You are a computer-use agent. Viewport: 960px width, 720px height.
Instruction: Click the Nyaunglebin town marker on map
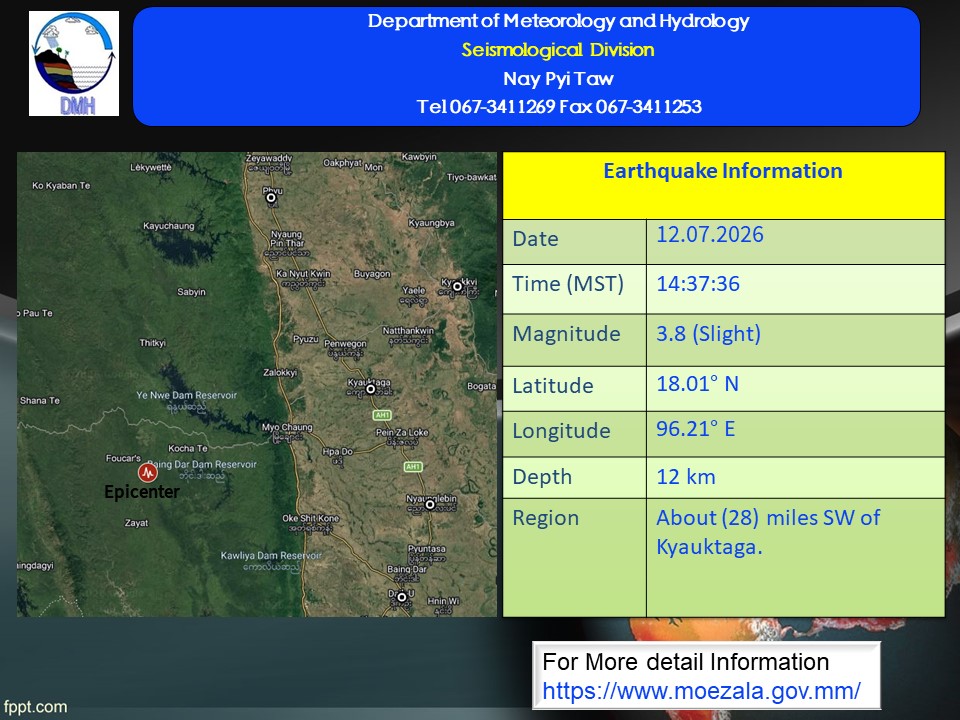430,504
